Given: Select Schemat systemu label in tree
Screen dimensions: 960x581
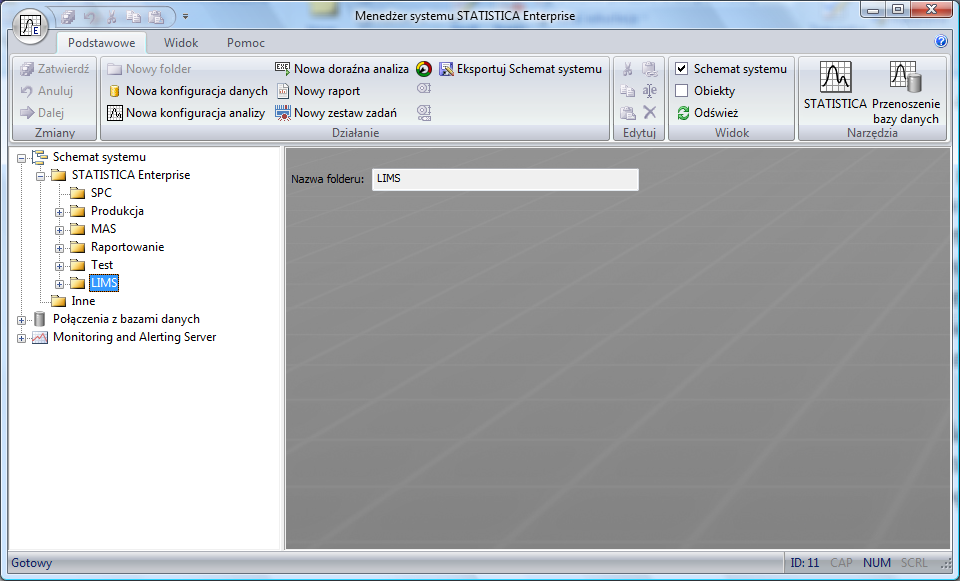Looking at the screenshot, I should click(x=99, y=157).
